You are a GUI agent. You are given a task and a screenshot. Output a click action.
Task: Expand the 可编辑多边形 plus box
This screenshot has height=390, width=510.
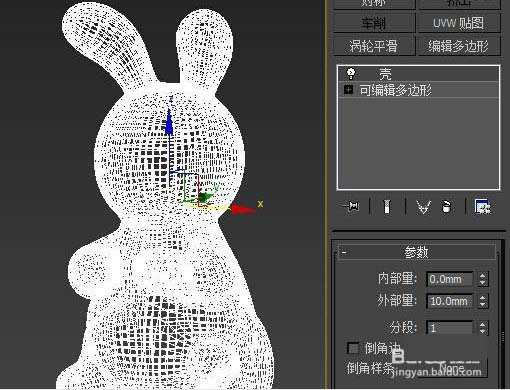click(x=348, y=90)
